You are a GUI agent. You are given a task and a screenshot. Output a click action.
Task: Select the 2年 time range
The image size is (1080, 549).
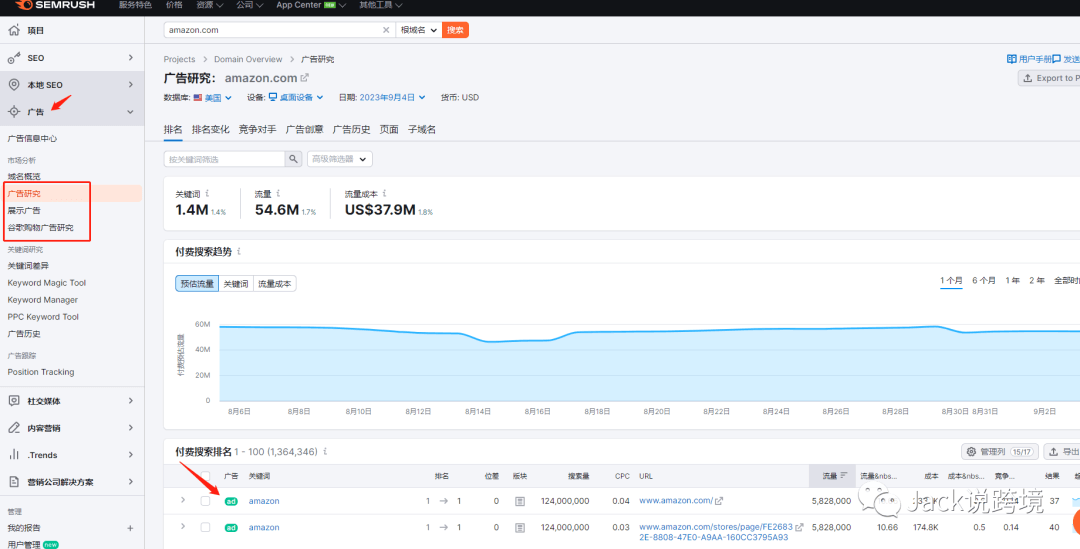1037,280
